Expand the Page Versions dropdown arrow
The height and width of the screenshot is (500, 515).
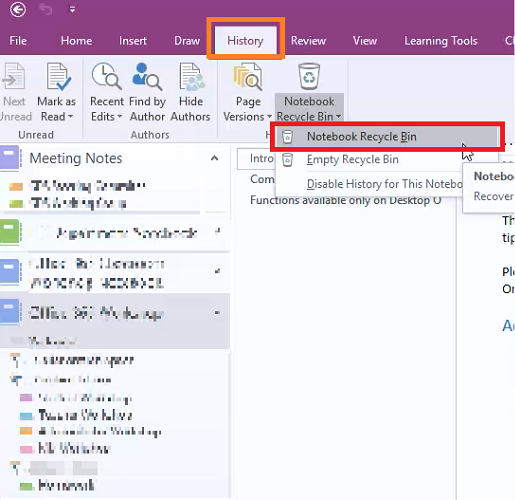269,117
